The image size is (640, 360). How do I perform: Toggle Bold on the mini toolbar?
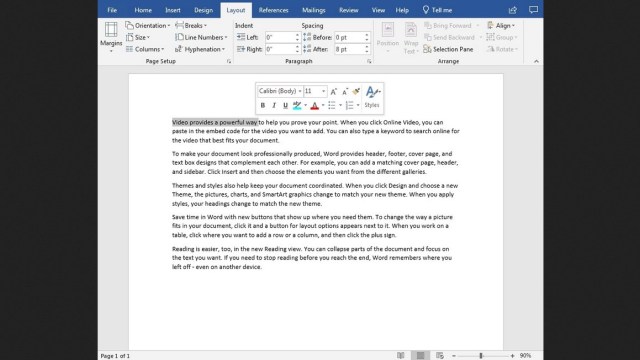pos(262,105)
